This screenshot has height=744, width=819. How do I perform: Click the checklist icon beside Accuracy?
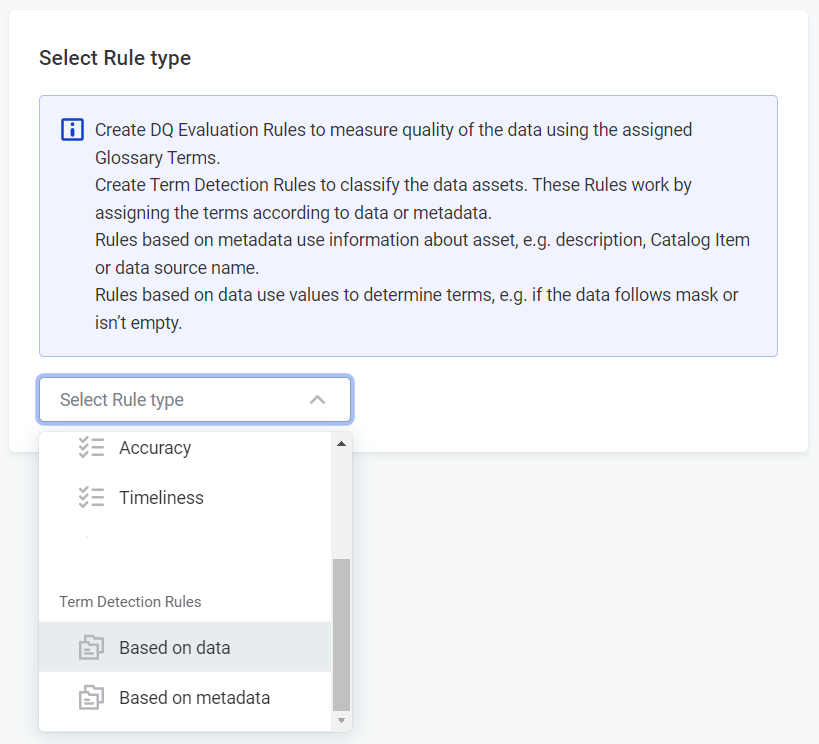91,448
